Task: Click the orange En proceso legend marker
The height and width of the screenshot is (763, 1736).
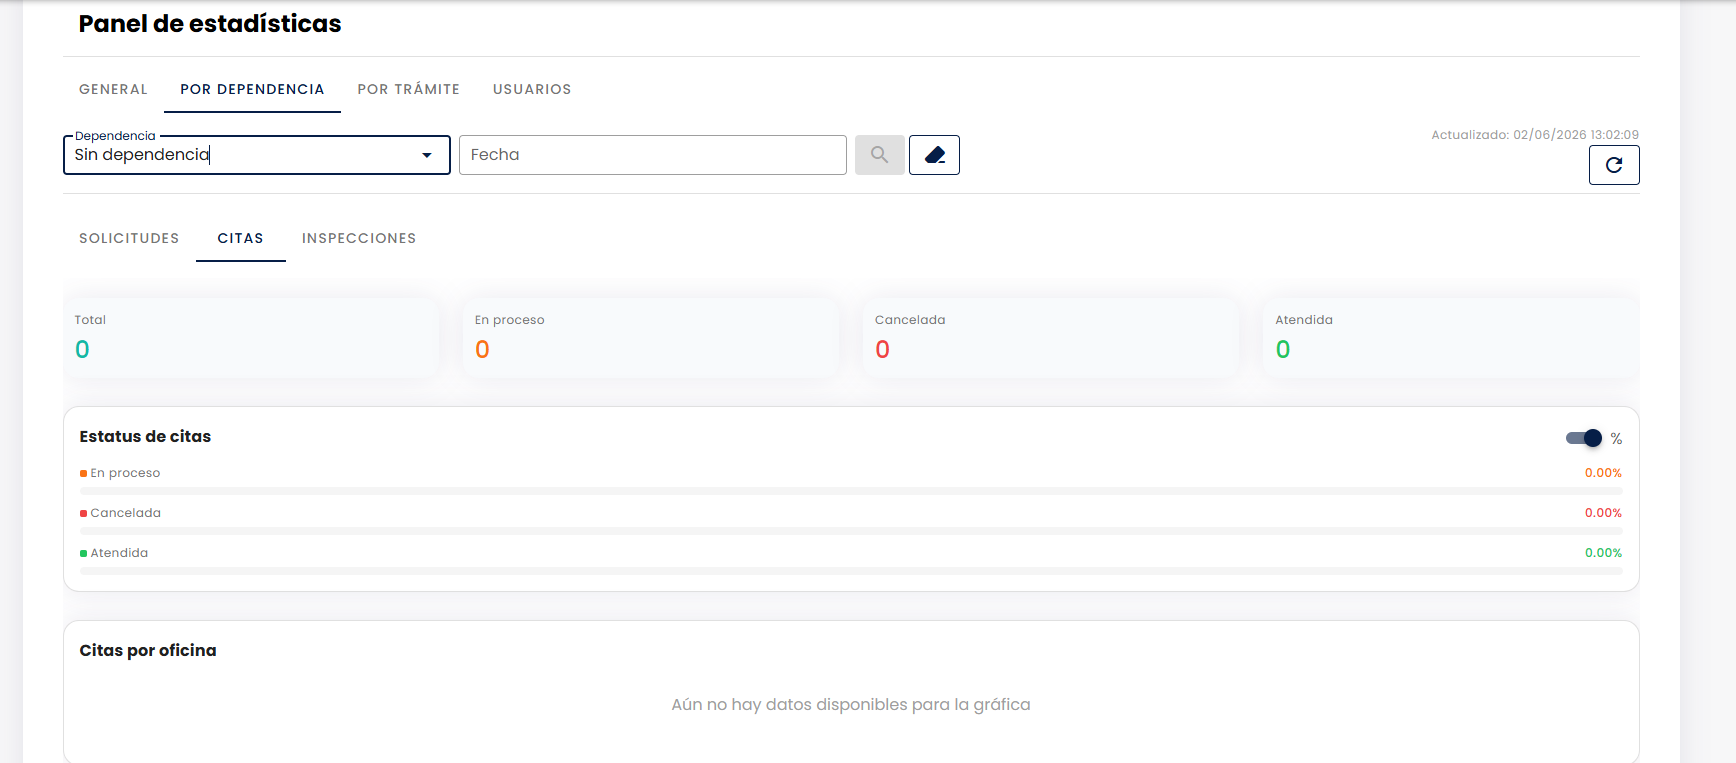Action: [84, 474]
